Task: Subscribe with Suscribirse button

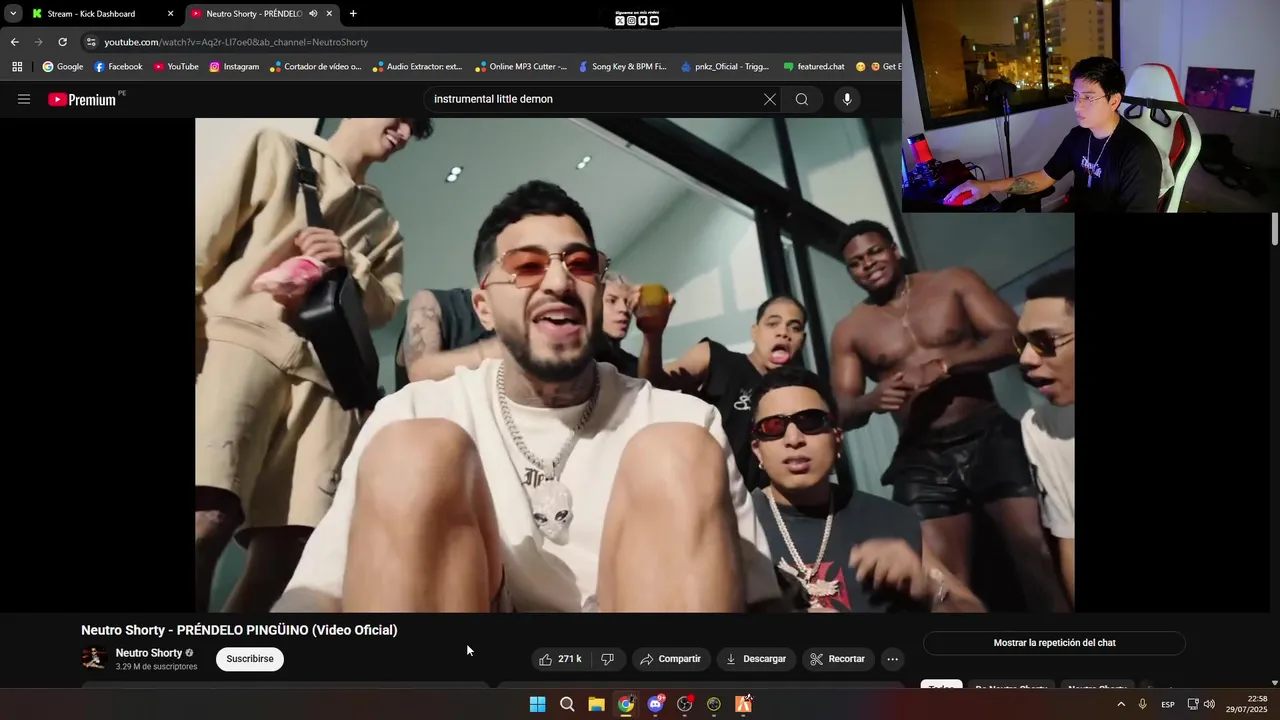Action: coord(250,659)
